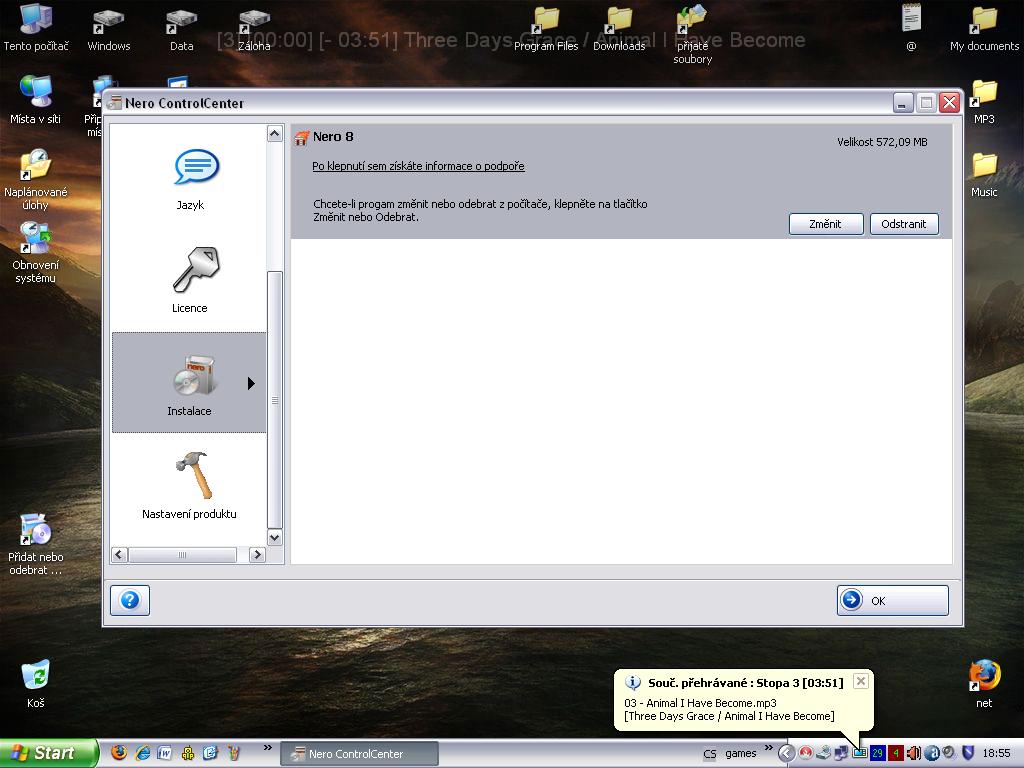Click the taskbar clock showing 18:55
This screenshot has width=1024, height=768.
[996, 754]
